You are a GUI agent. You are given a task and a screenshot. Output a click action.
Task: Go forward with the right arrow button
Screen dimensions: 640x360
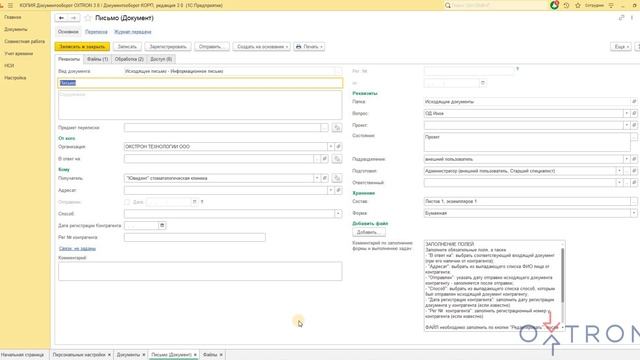click(73, 18)
